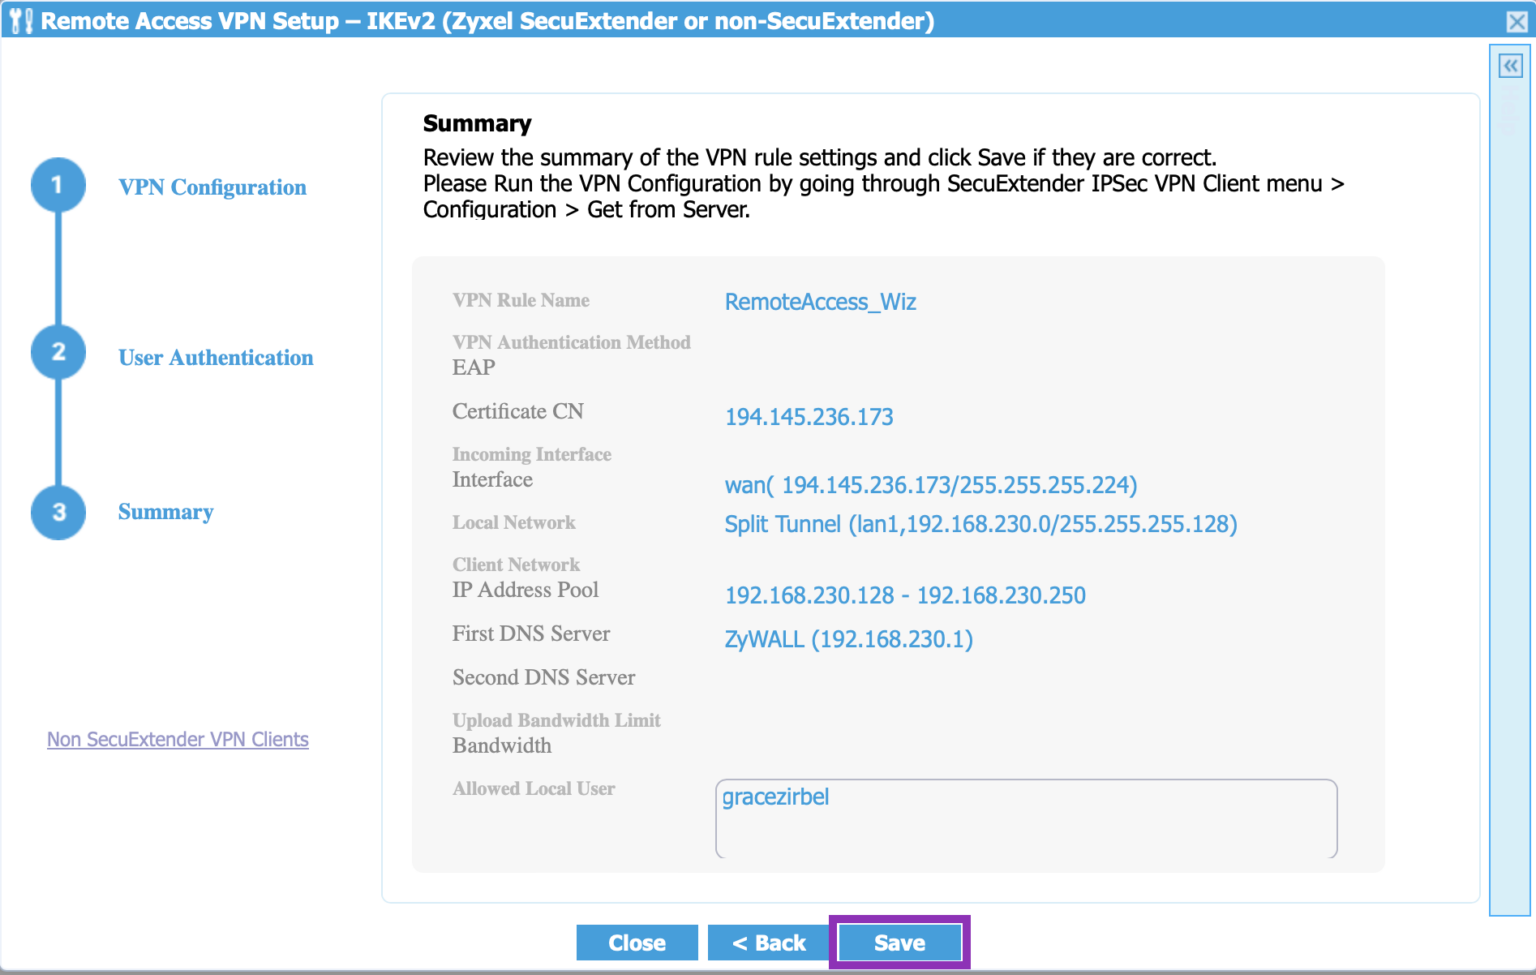The height and width of the screenshot is (975, 1536).
Task: Click the step 1 circle icon
Action: click(58, 185)
